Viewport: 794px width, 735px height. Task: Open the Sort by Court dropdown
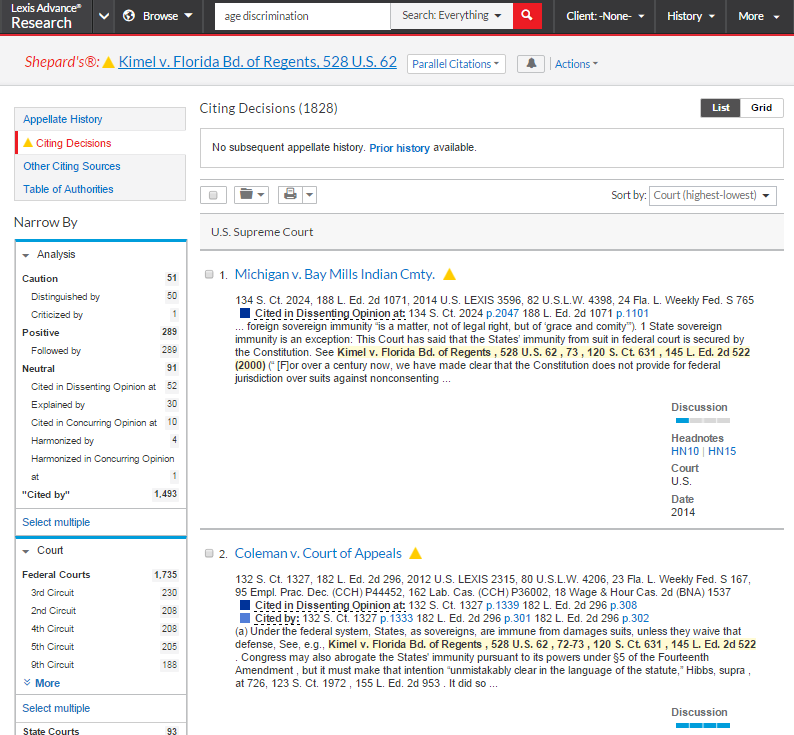pos(712,195)
